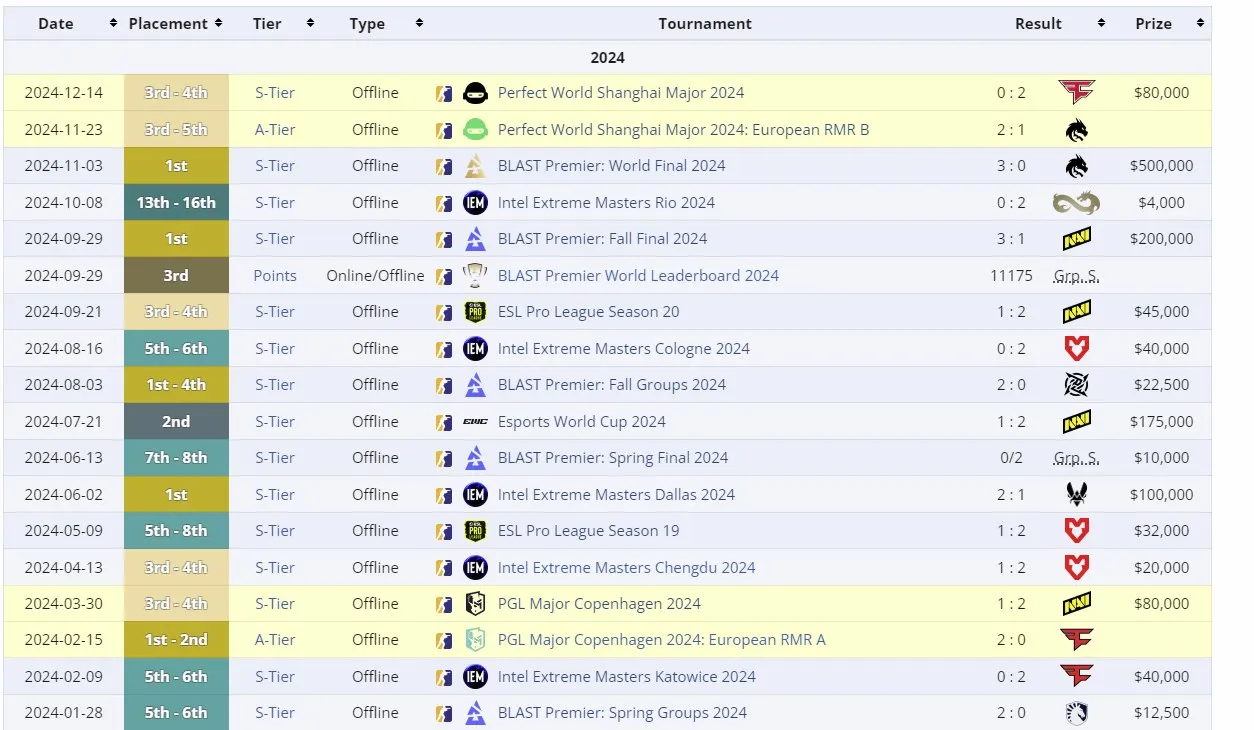The width and height of the screenshot is (1254, 730).
Task: Click ESL Pro League icon beside Season 20
Action: coord(476,312)
